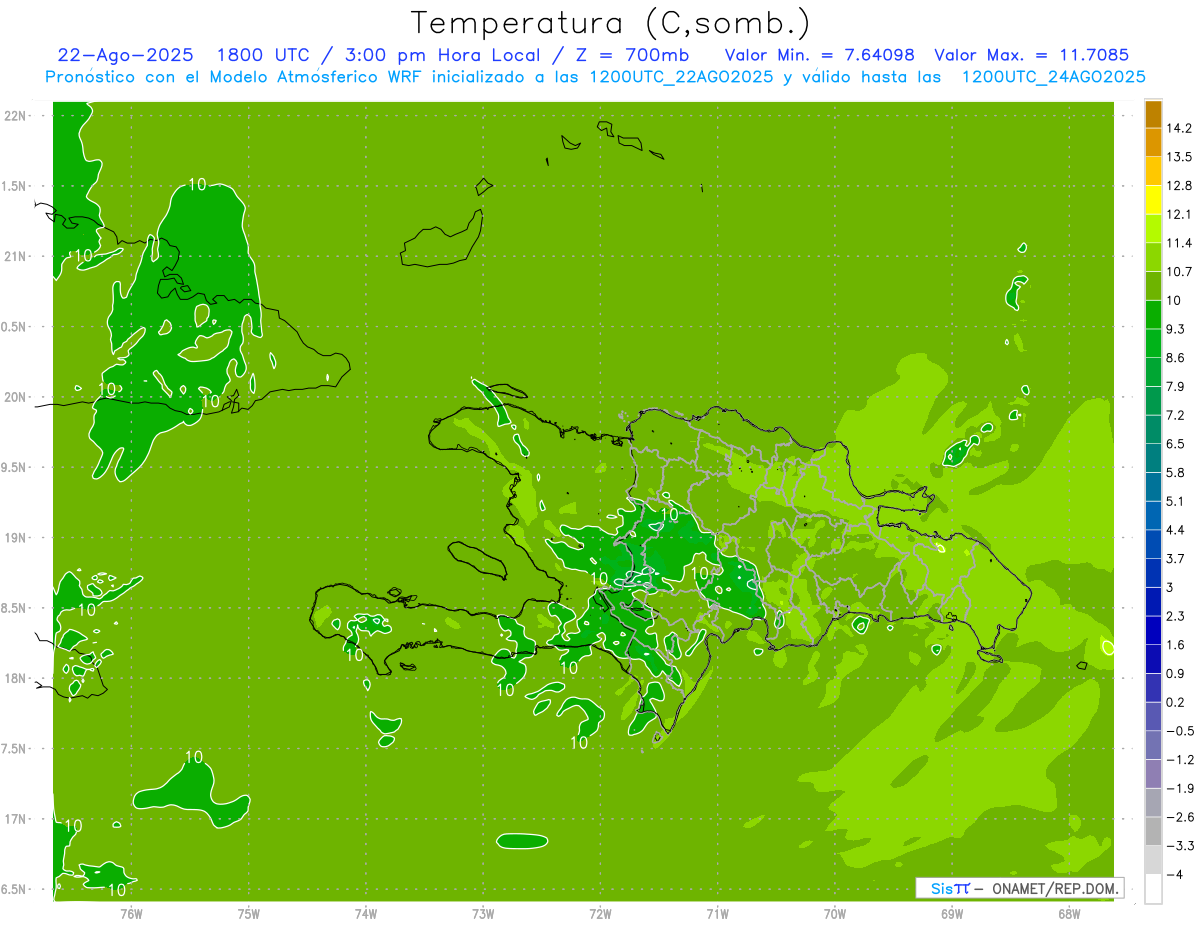Click the "13.5" color scale label
The height and width of the screenshot is (927, 1200).
click(1180, 157)
